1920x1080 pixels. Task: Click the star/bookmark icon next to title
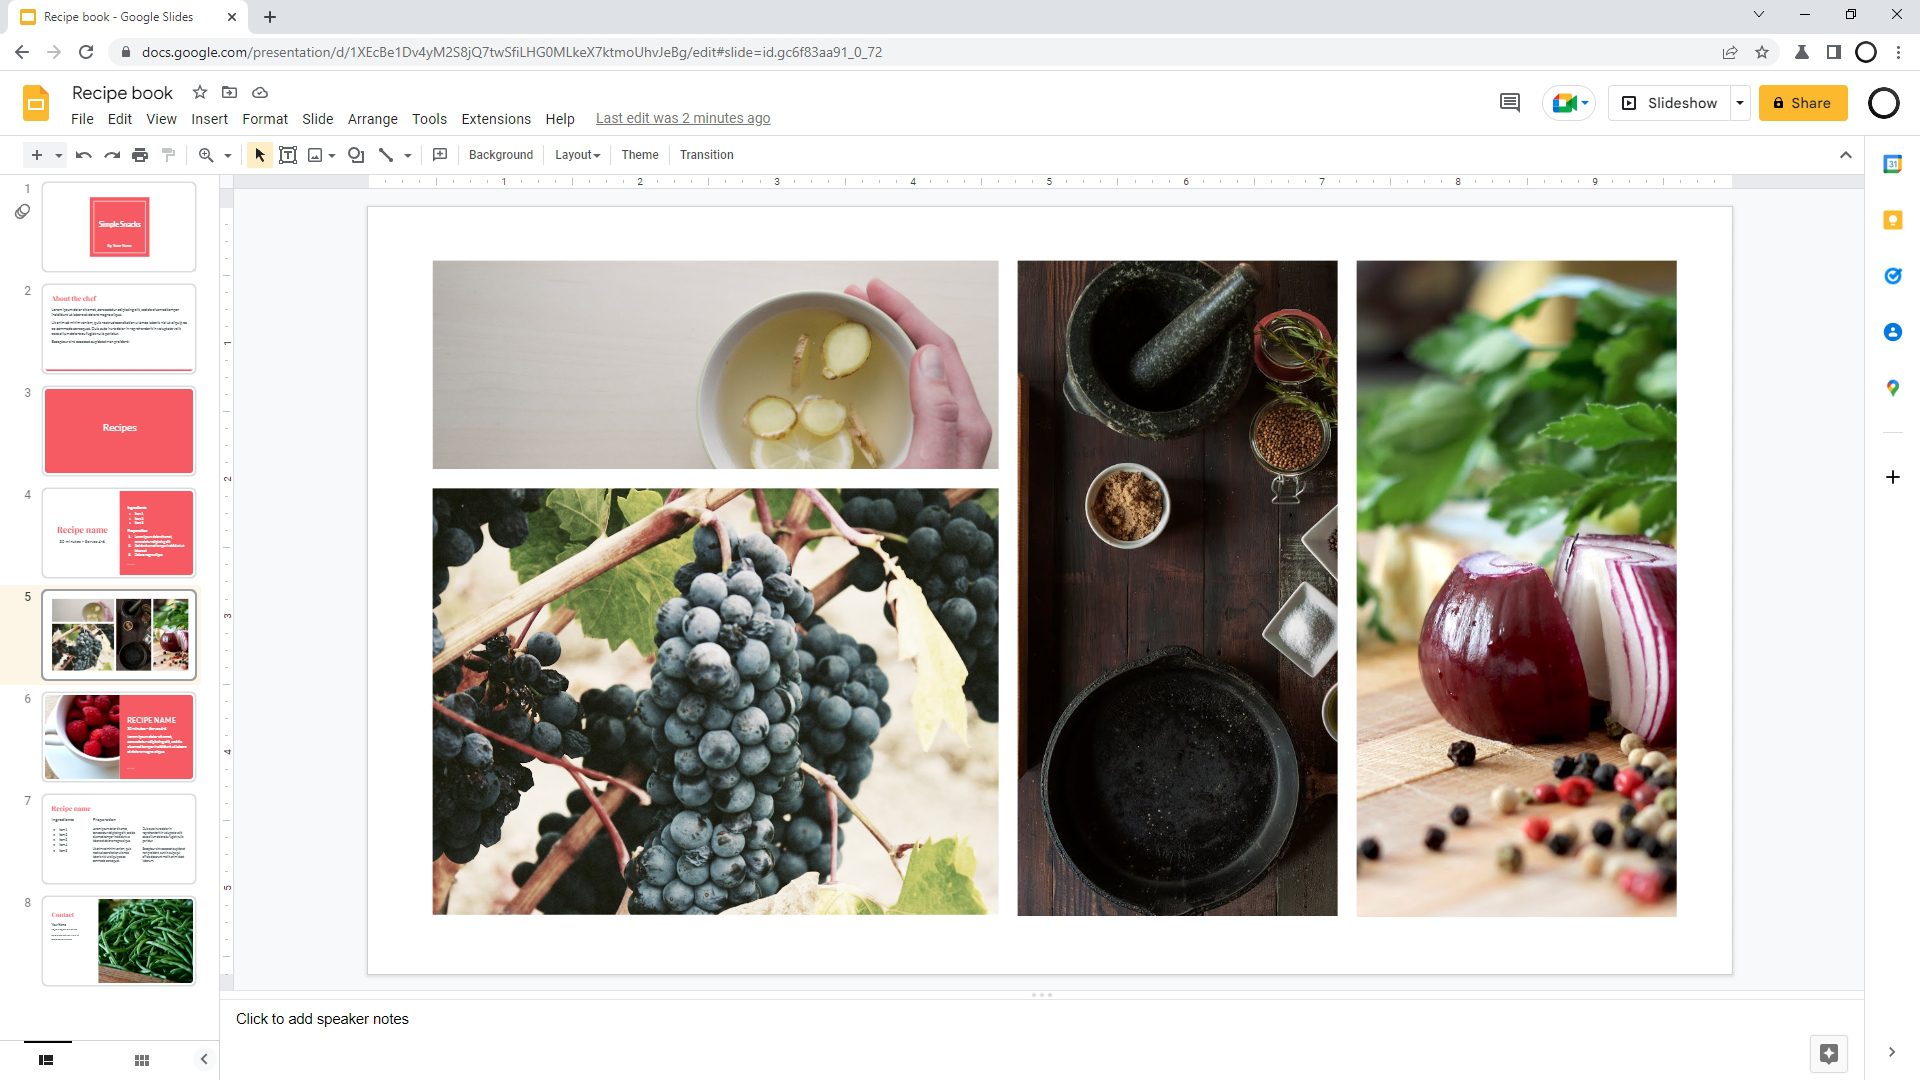click(x=199, y=92)
